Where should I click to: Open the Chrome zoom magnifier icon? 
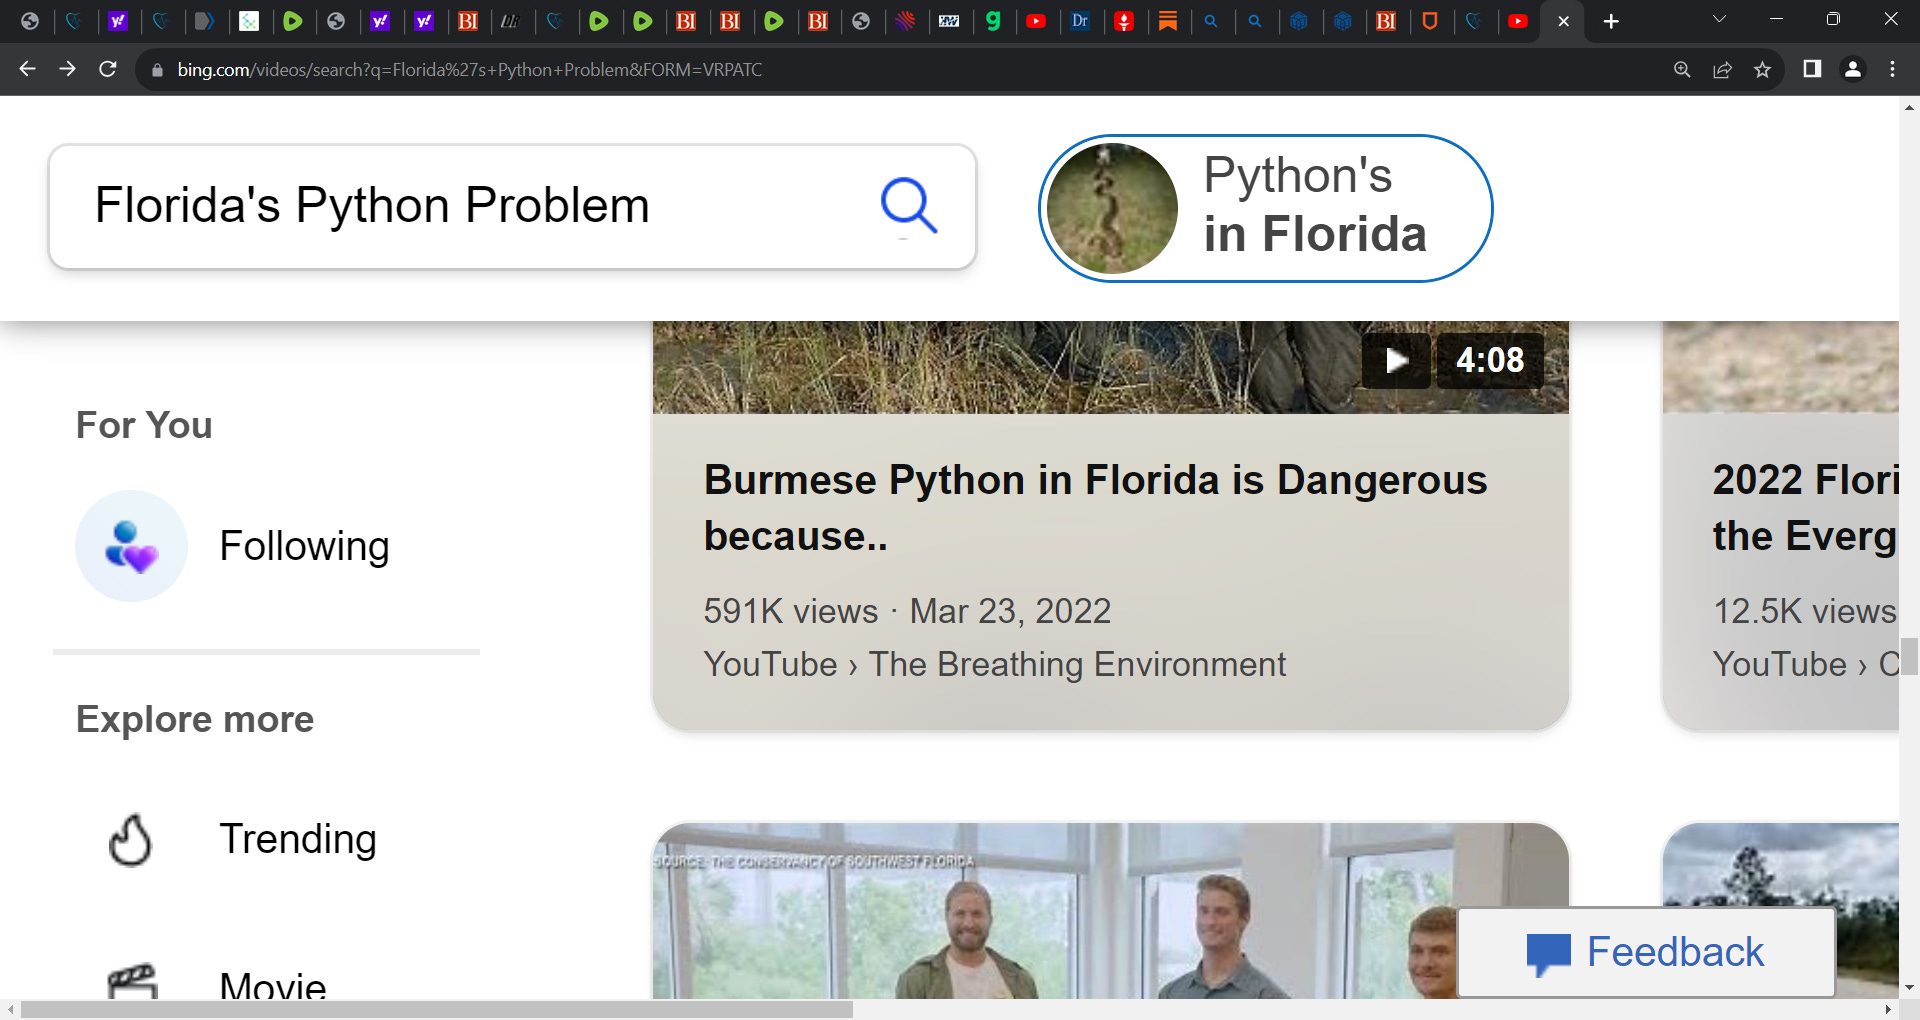(x=1682, y=69)
